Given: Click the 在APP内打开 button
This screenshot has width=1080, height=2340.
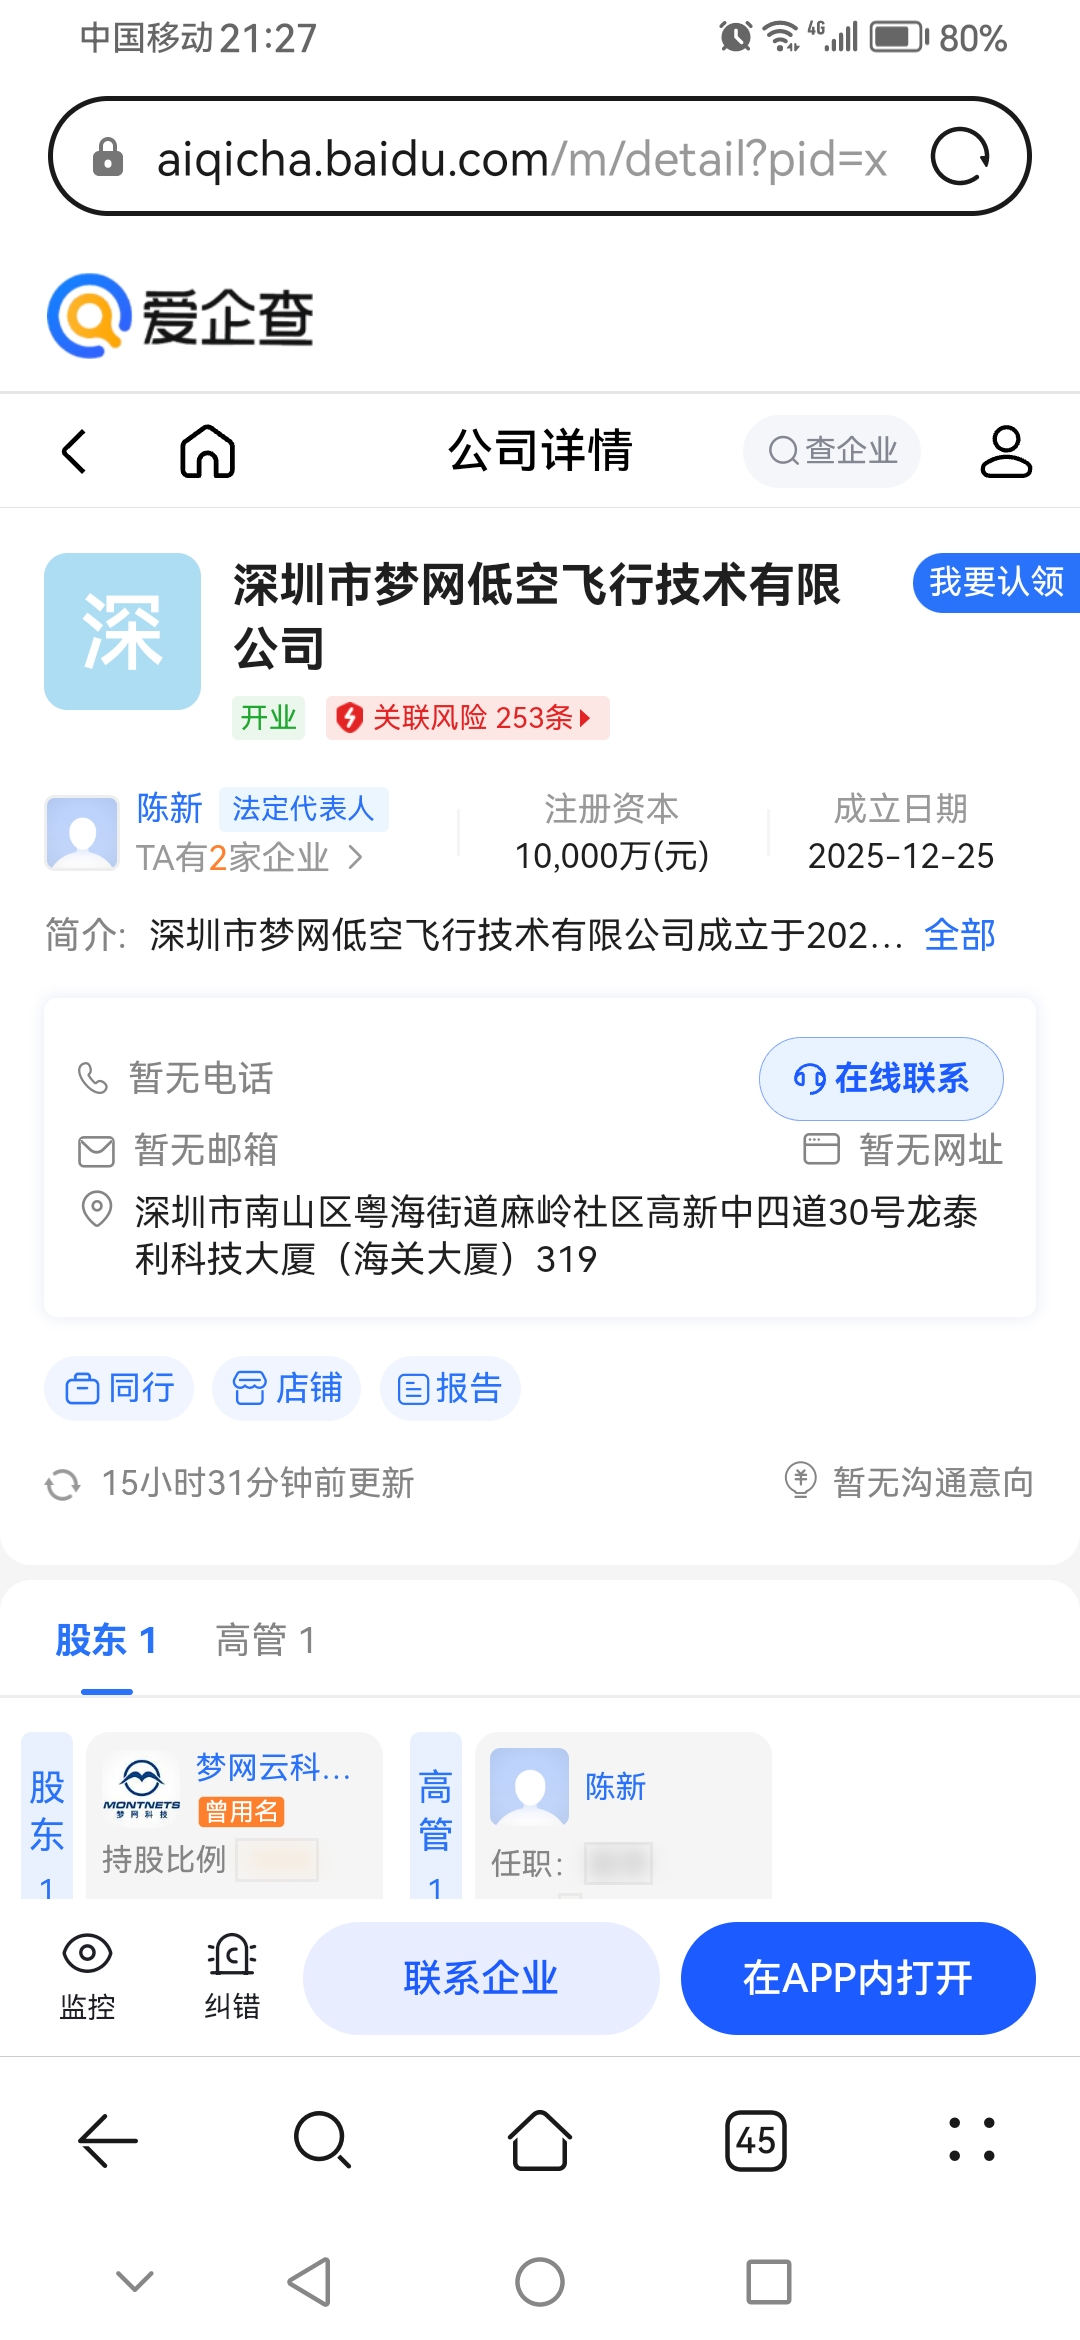Looking at the screenshot, I should point(858,1978).
